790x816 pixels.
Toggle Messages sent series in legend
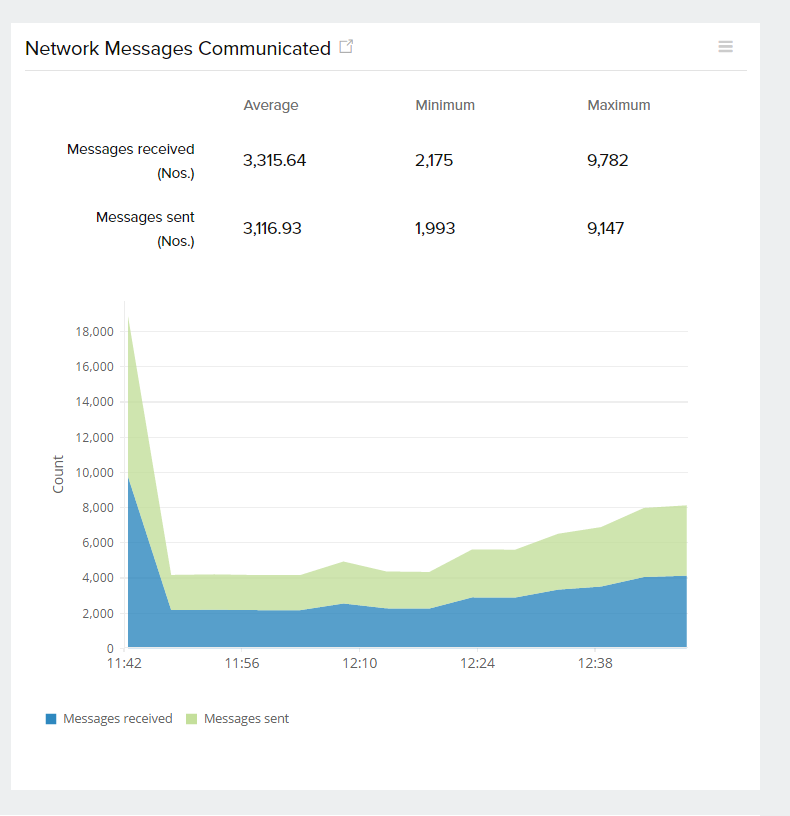click(246, 718)
